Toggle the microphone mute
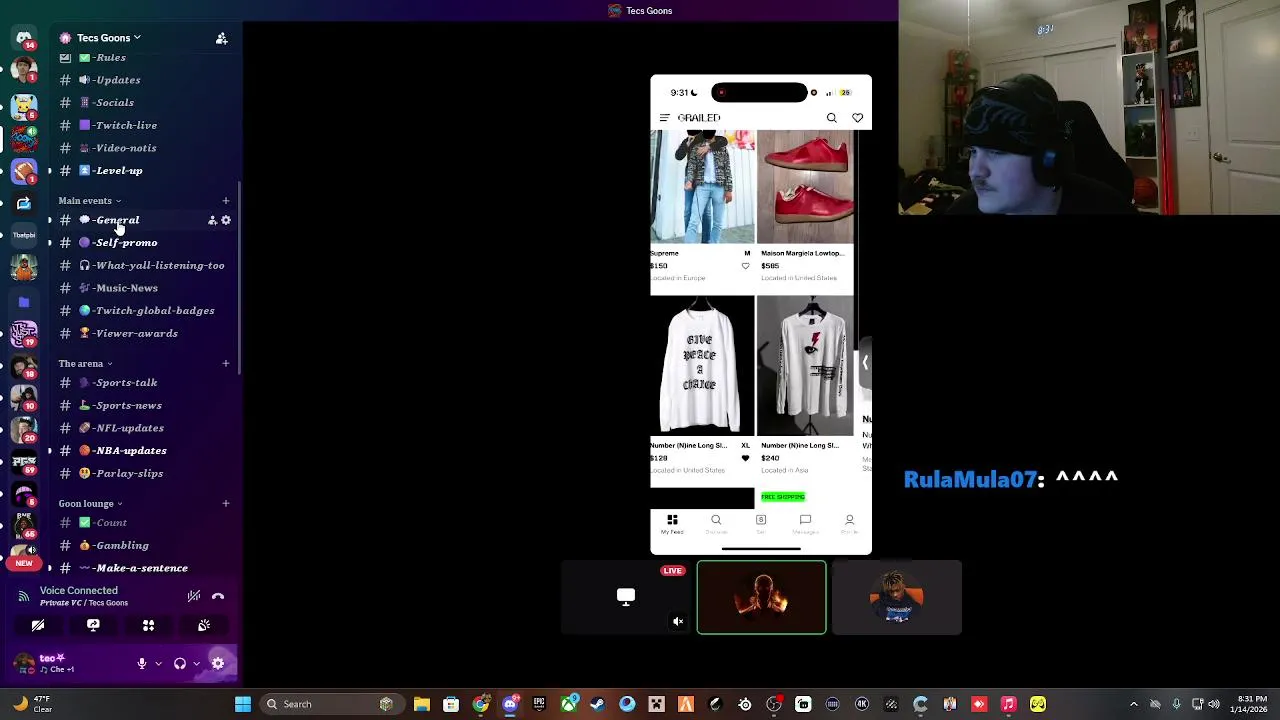This screenshot has width=1280, height=720. coord(142,663)
